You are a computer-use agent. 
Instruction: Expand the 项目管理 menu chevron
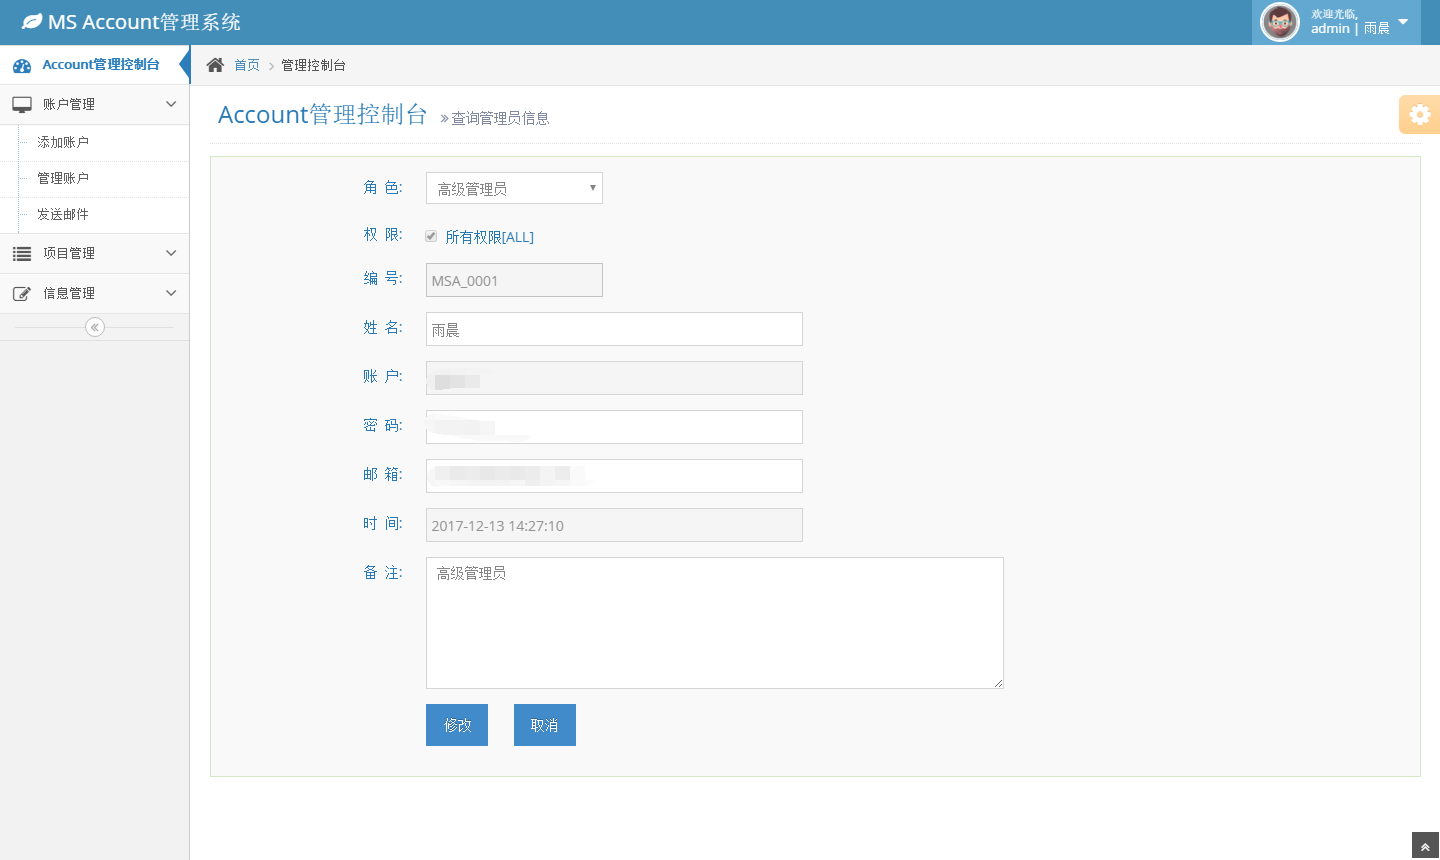click(171, 253)
